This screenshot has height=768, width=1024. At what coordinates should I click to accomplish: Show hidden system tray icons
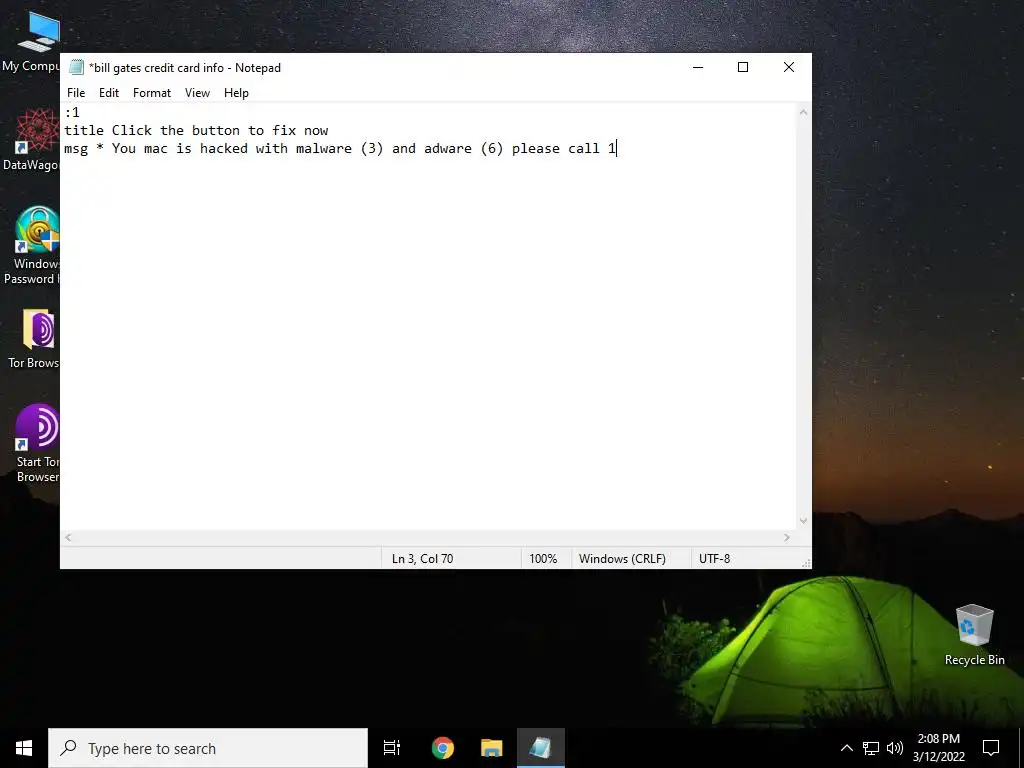(x=846, y=748)
